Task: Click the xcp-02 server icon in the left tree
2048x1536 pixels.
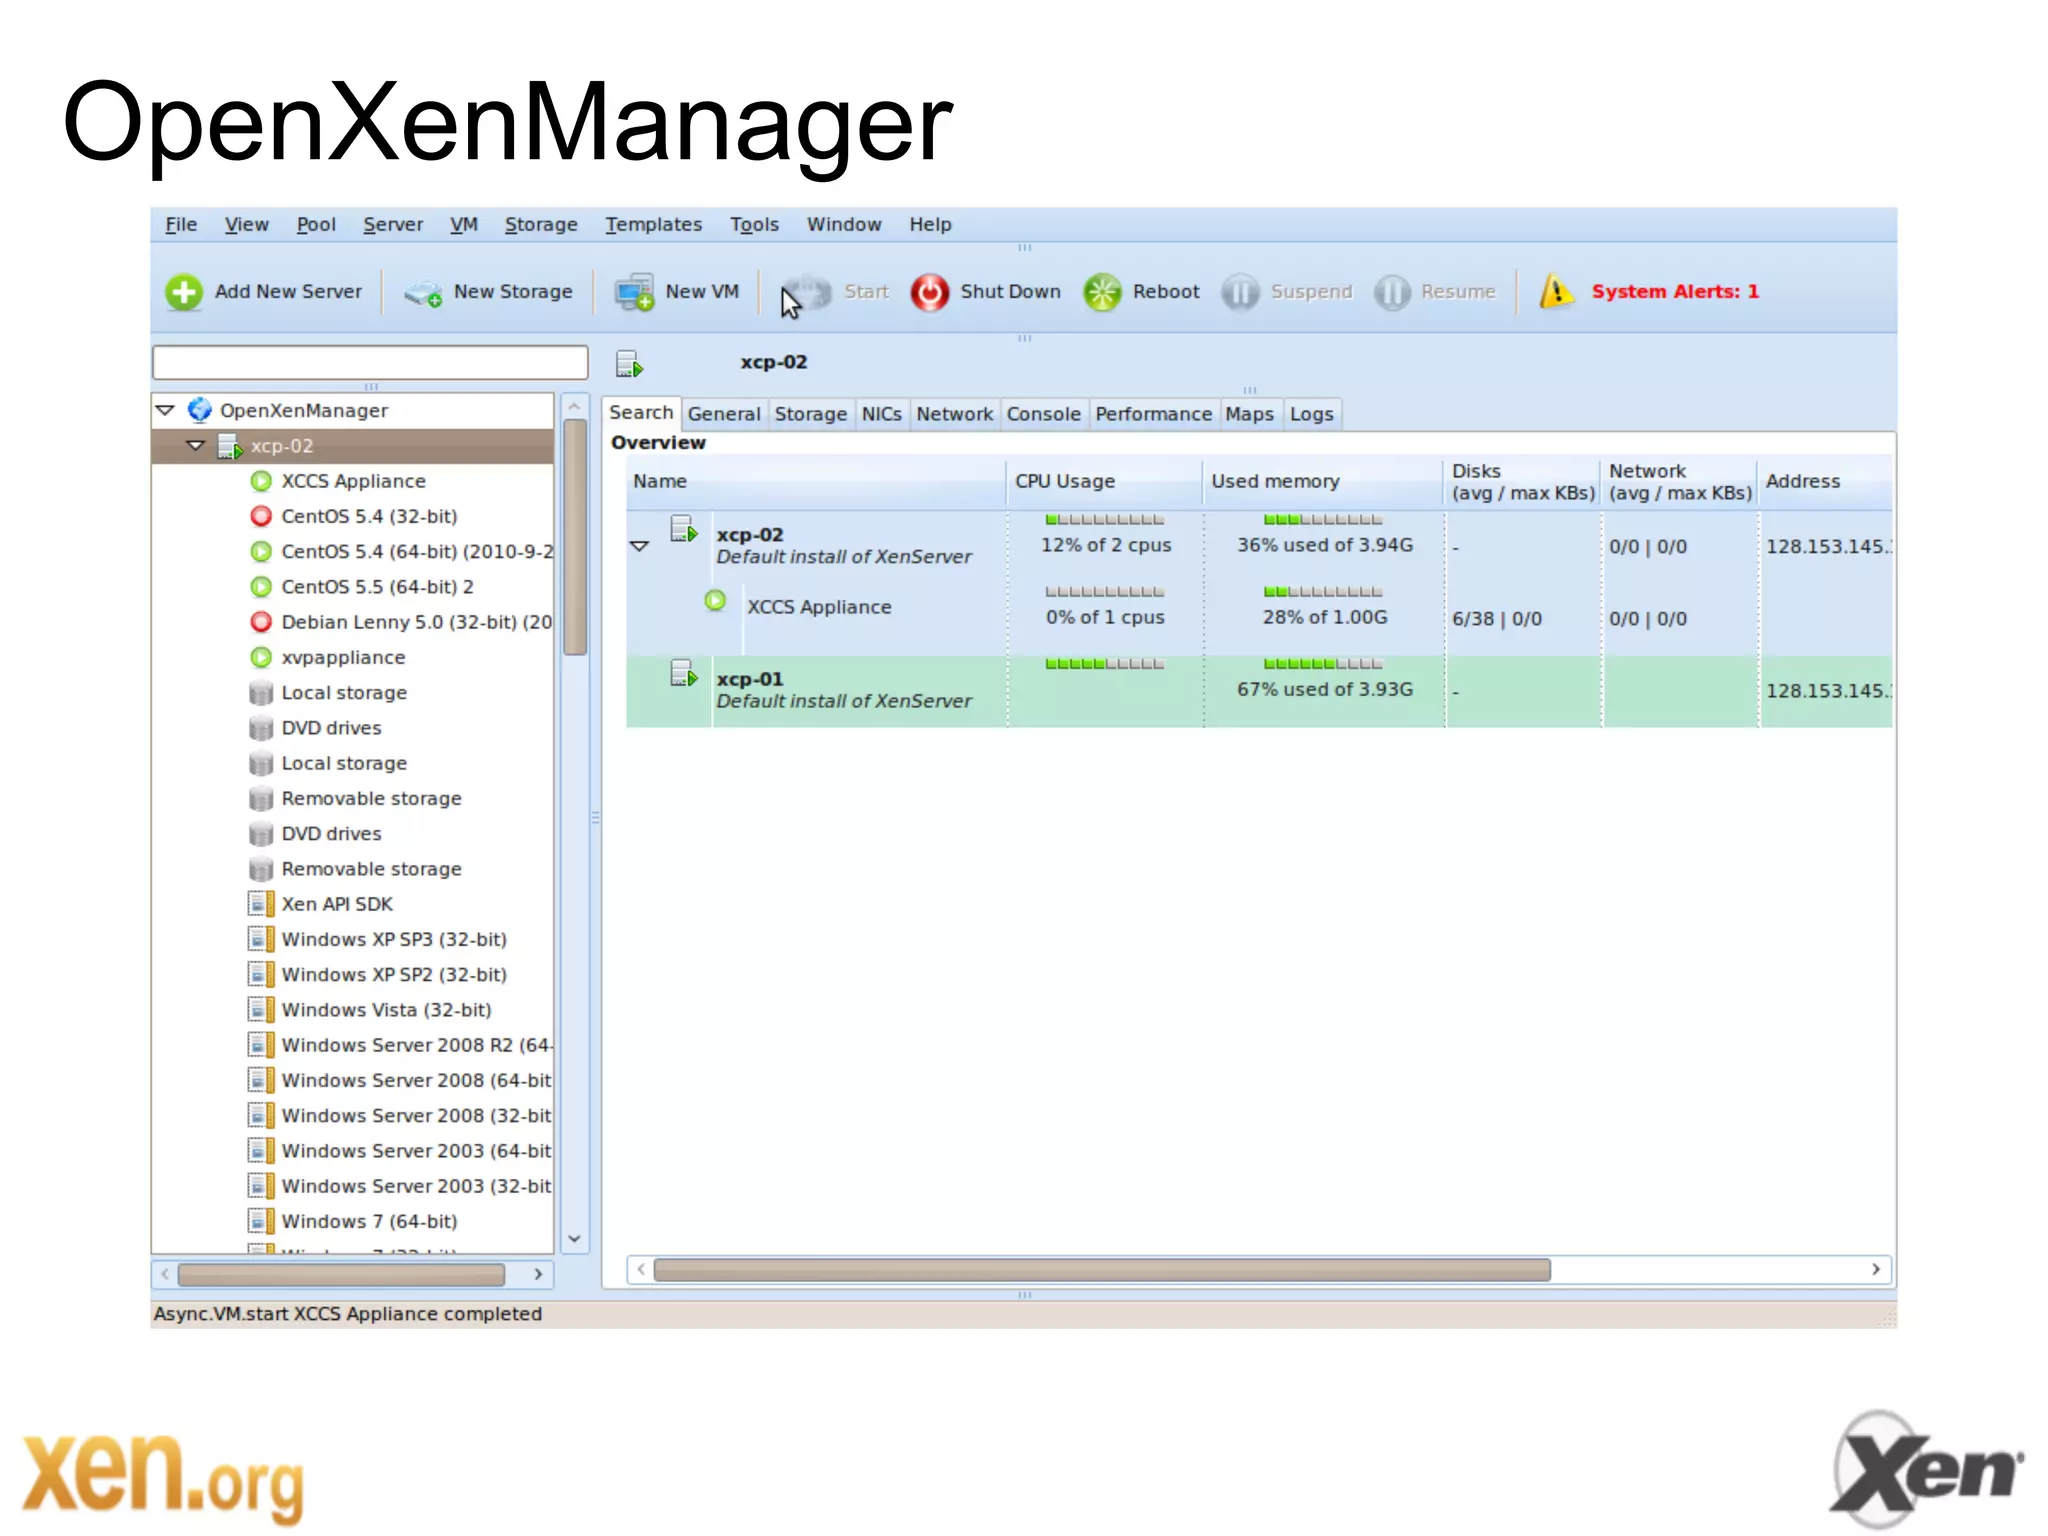Action: 231,446
